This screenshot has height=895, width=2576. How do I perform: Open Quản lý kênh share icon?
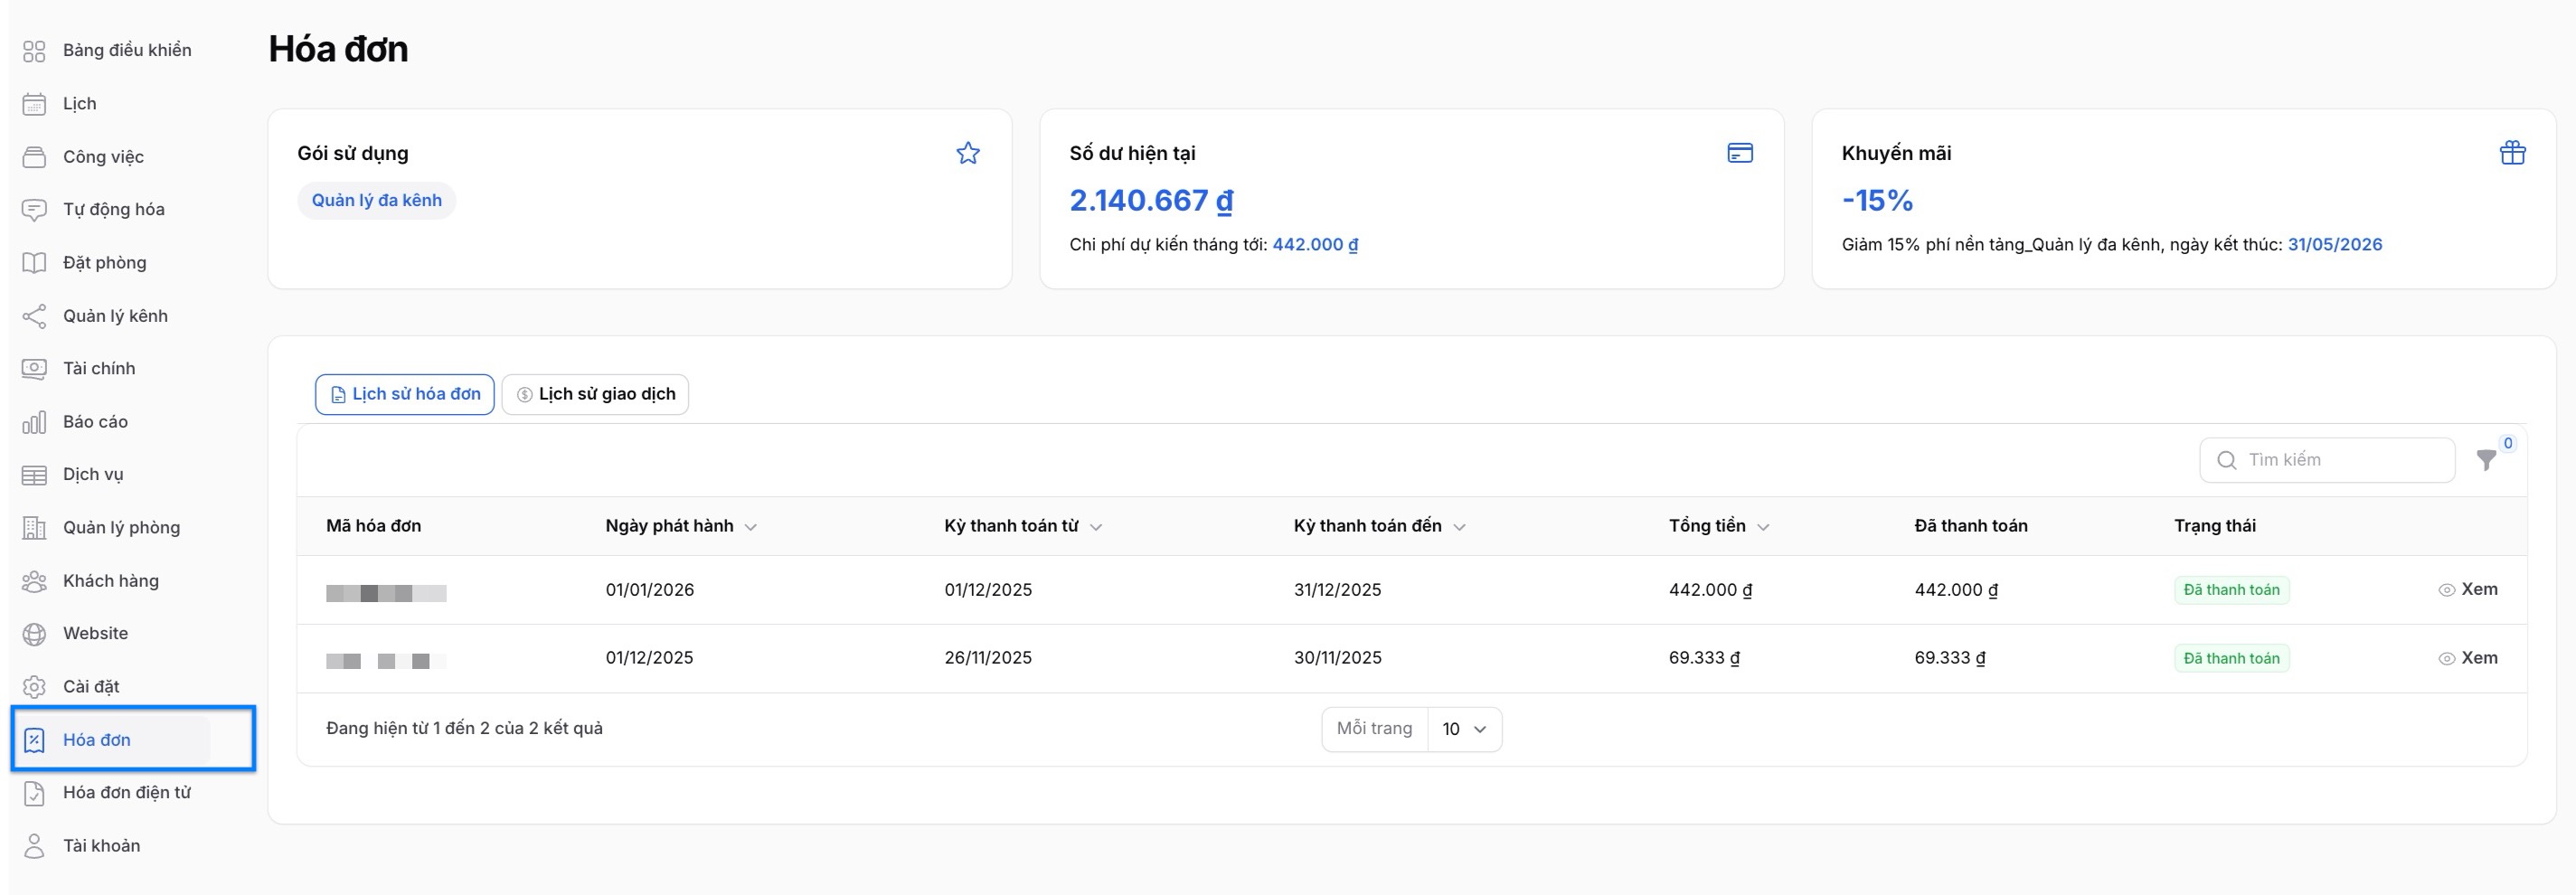(x=34, y=316)
